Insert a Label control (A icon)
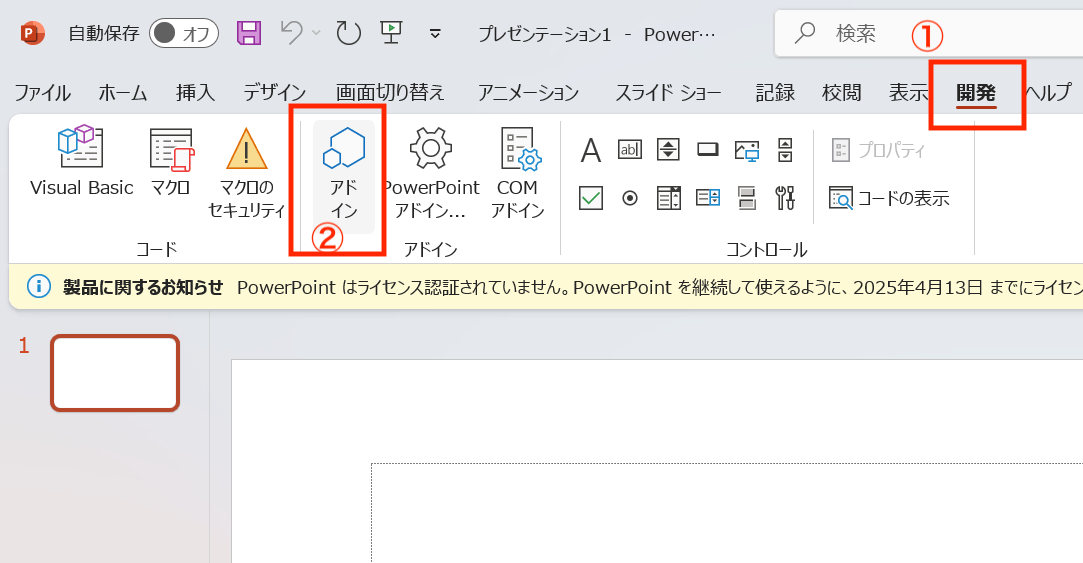Screen dimensions: 1083x563 [x=591, y=150]
